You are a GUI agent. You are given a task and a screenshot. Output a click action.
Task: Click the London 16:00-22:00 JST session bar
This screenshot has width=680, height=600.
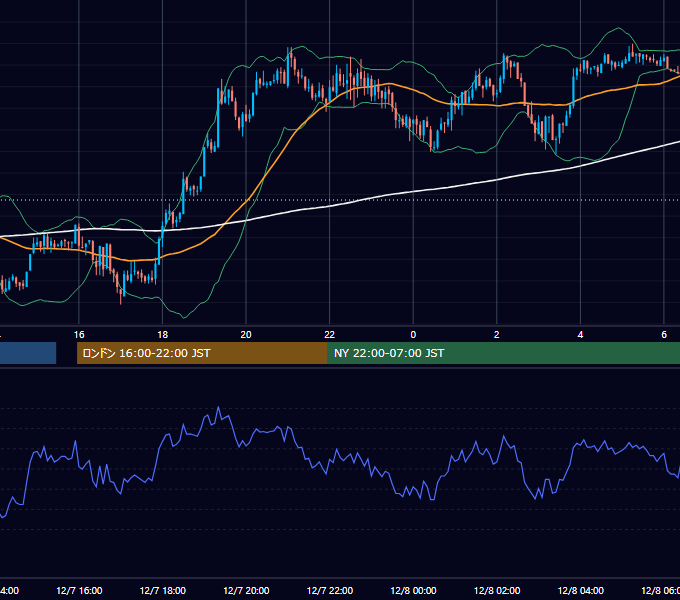pos(202,353)
